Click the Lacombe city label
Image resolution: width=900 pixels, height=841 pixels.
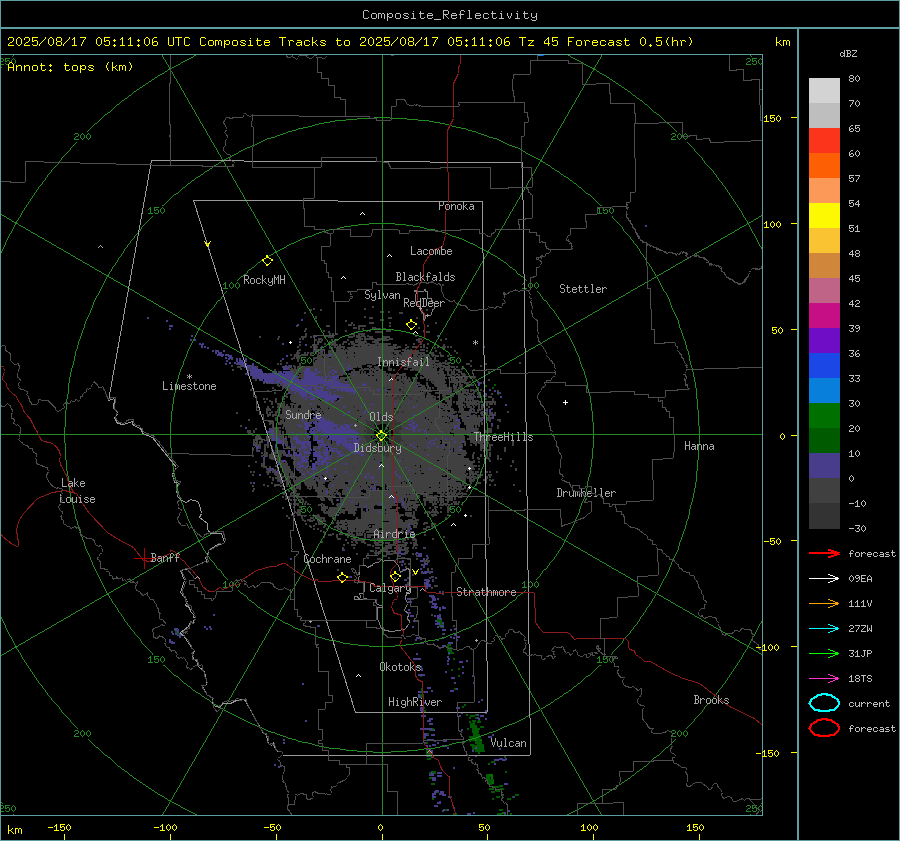click(431, 251)
